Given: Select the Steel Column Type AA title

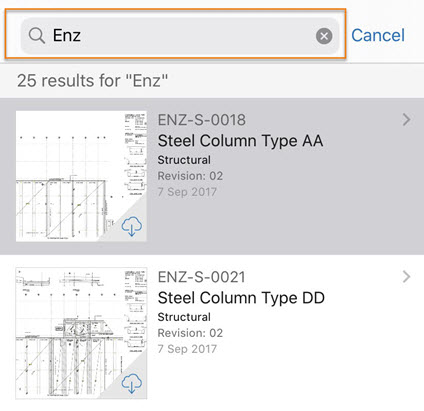Looking at the screenshot, I should click(x=240, y=141).
